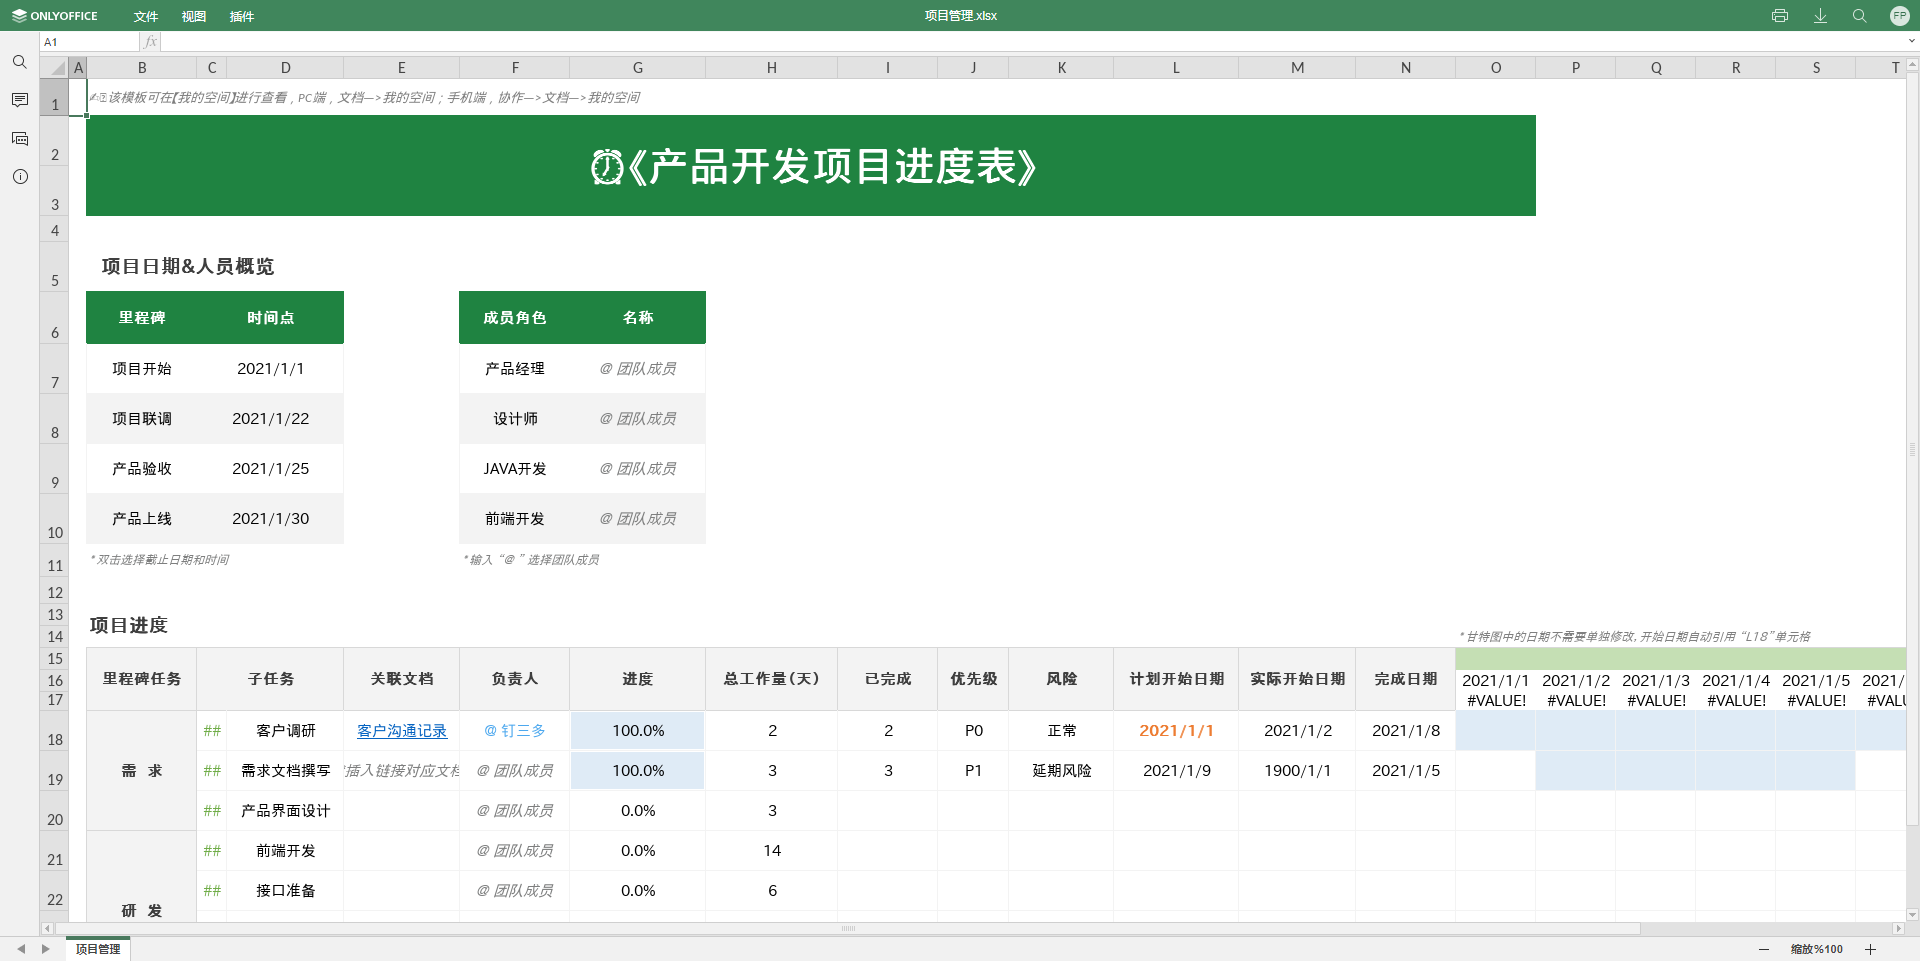The width and height of the screenshot is (1920, 961).
Task: Click the vertical scrollbar up arrow
Action: [x=1912, y=64]
